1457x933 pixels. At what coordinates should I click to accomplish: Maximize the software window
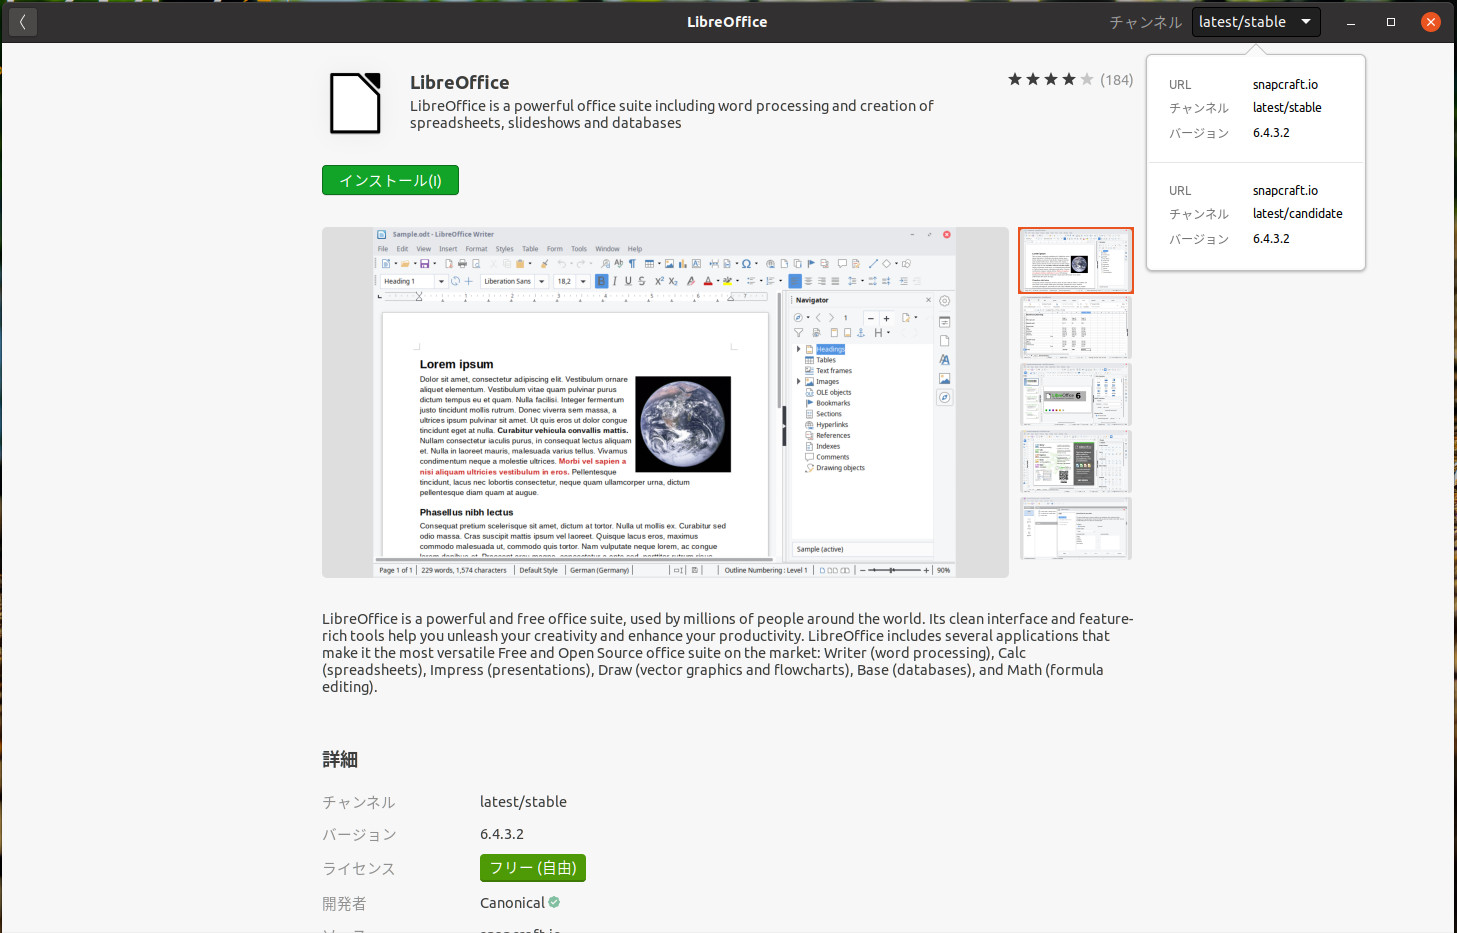pyautogui.click(x=1391, y=22)
